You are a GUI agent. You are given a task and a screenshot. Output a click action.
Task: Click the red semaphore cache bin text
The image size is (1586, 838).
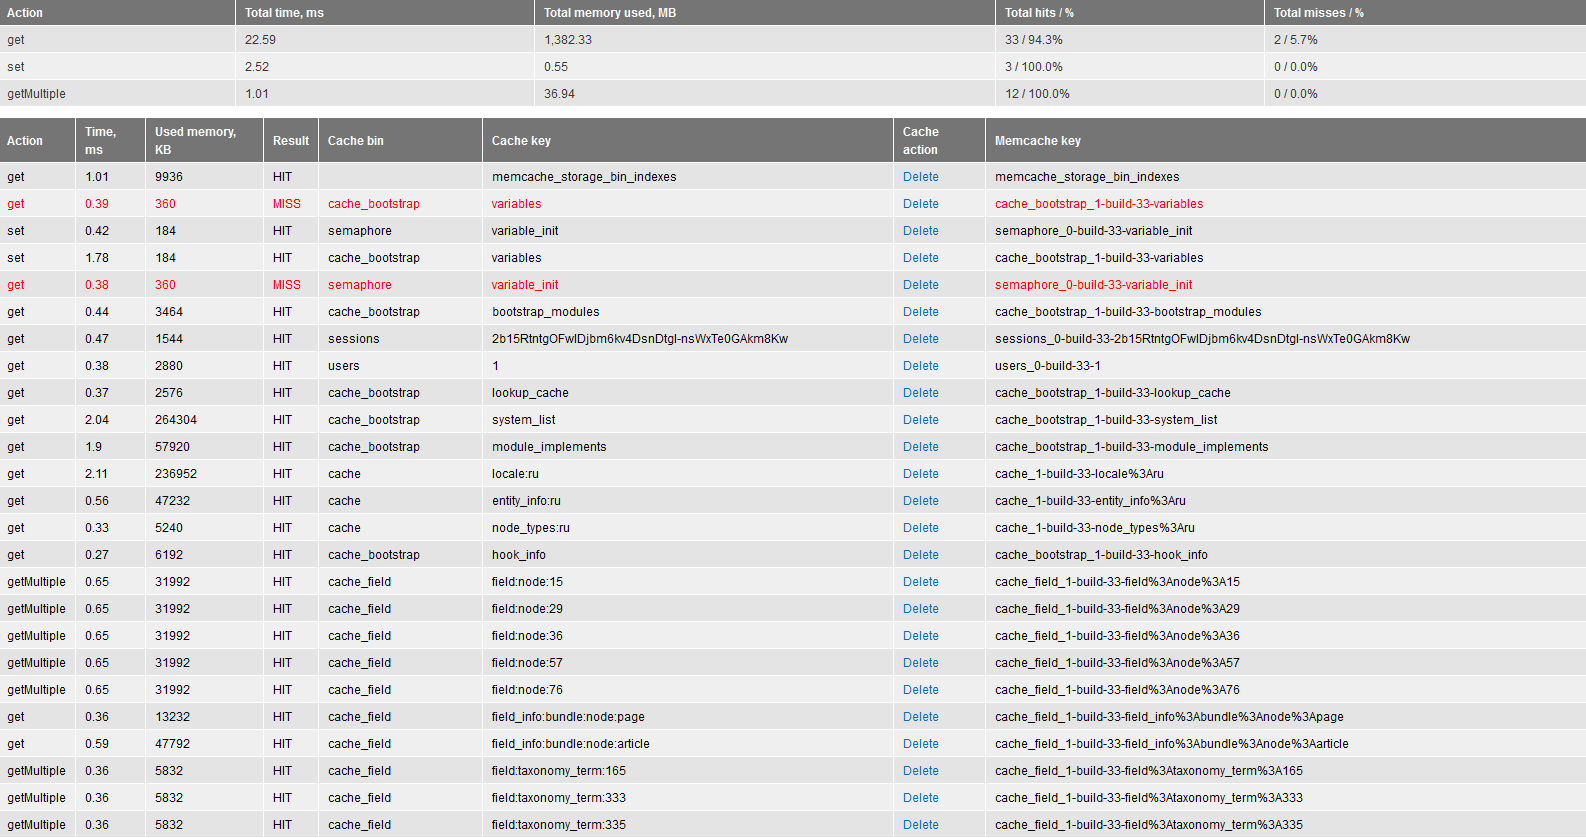tap(359, 285)
